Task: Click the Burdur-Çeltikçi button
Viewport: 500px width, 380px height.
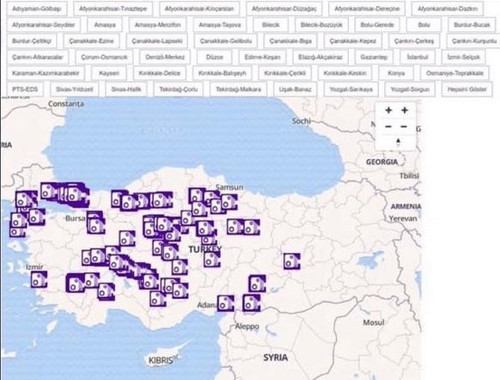Action: tap(31, 41)
